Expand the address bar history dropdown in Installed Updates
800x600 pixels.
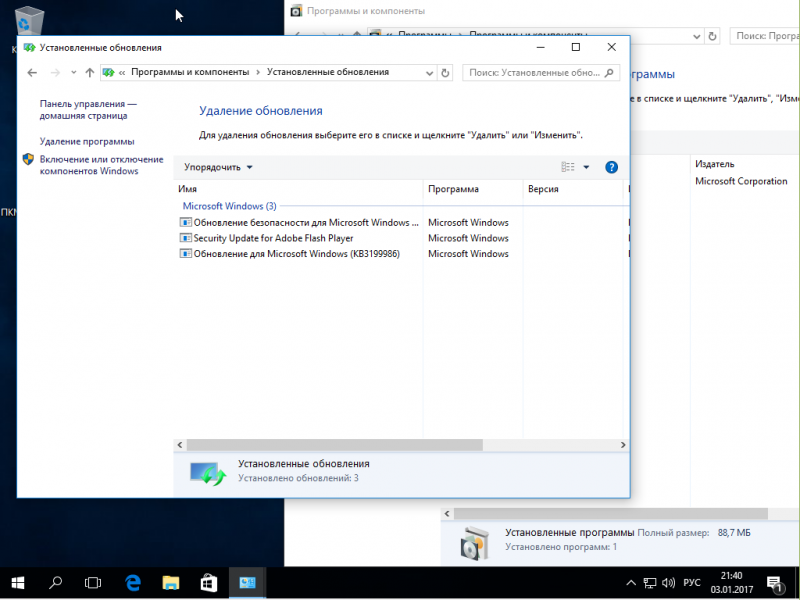pyautogui.click(x=430, y=73)
